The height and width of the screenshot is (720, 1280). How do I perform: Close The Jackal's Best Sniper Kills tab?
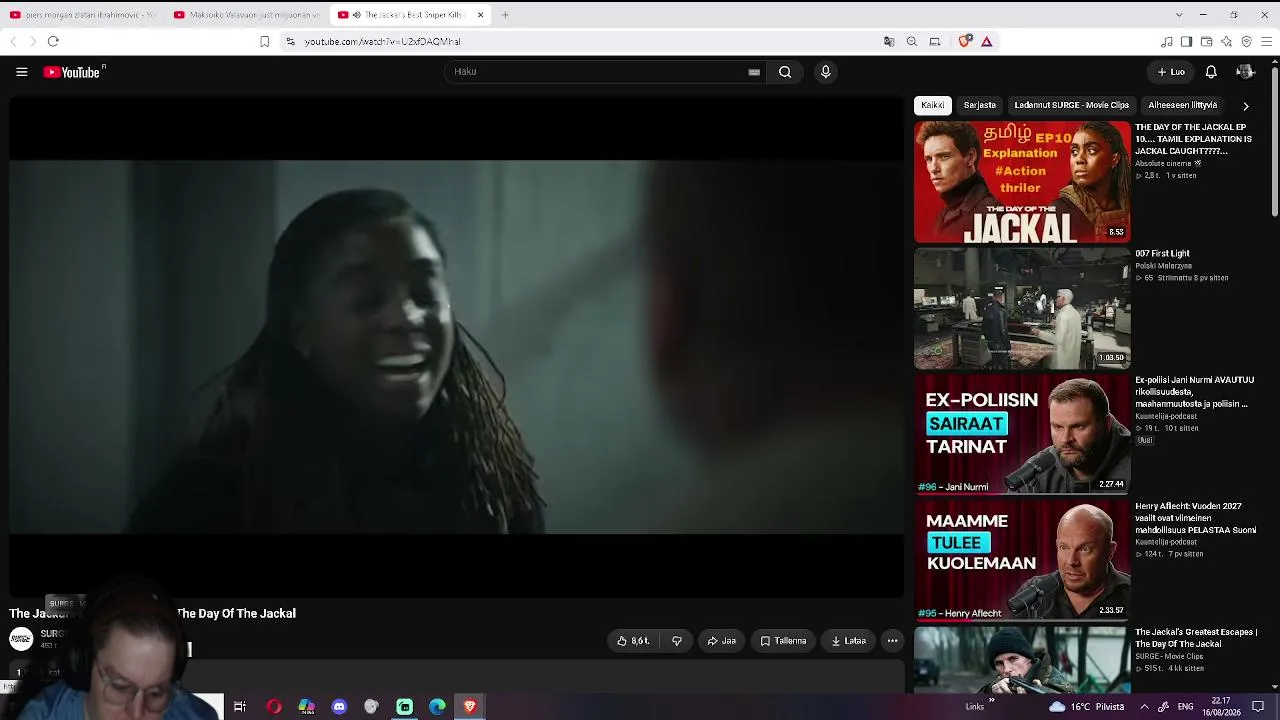[x=480, y=15]
